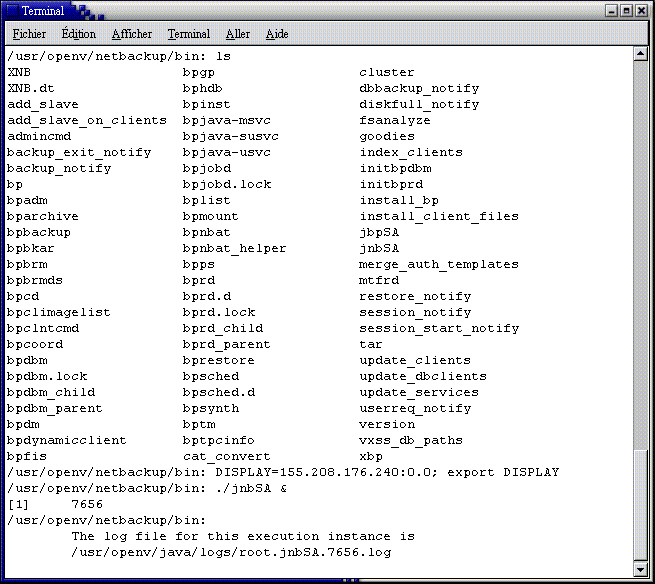The width and height of the screenshot is (655, 584).
Task: Click the entry goodies
Action: 387,137
